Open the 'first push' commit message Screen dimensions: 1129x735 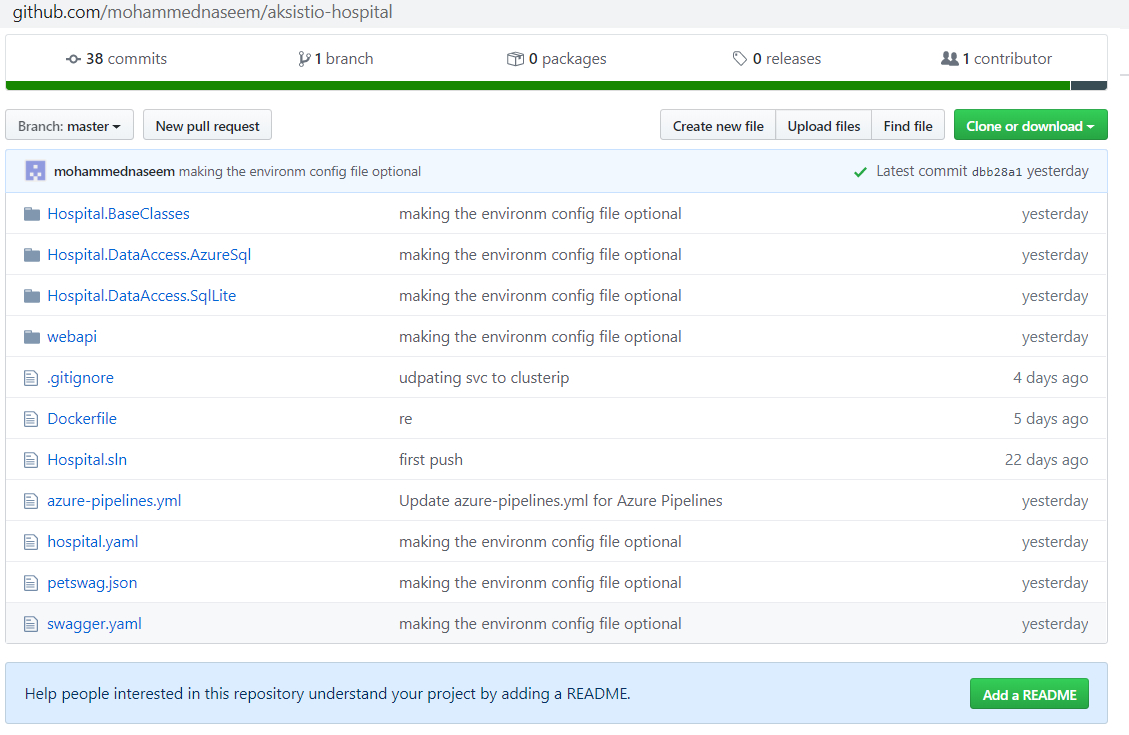[431, 460]
